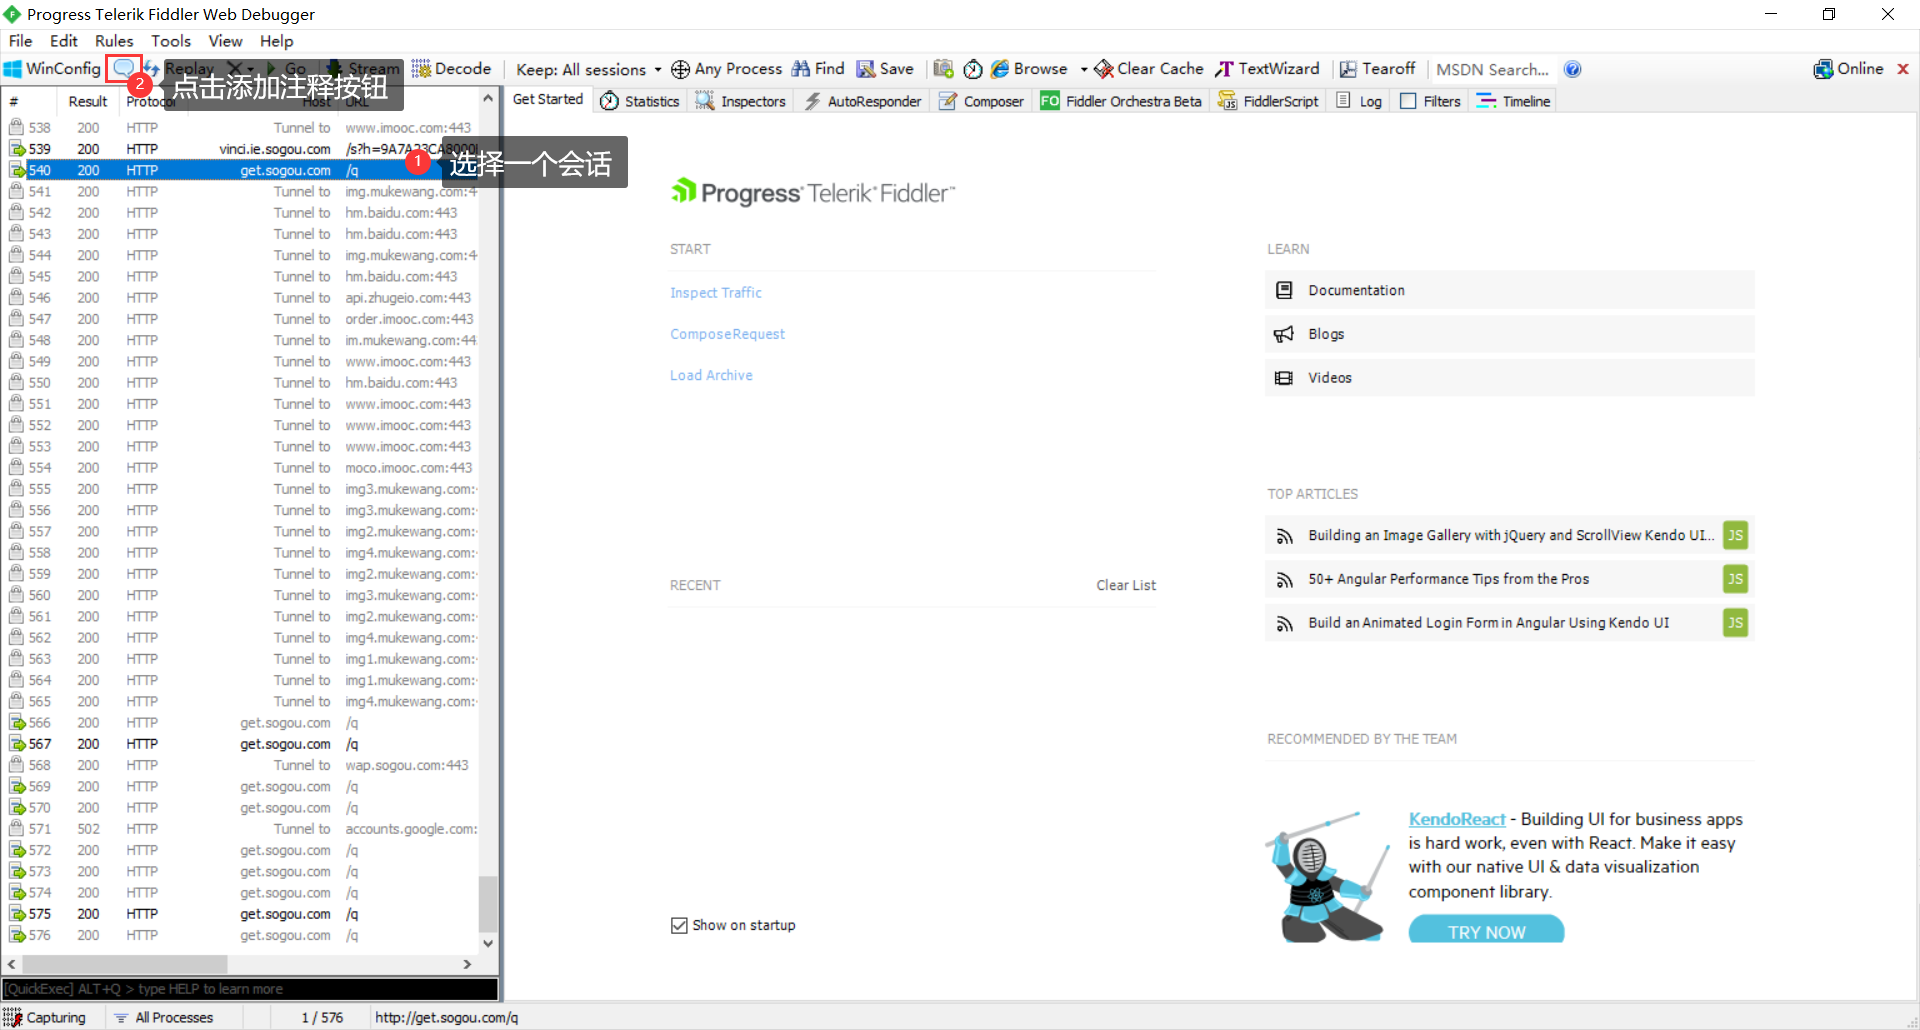
Task: Click horizontal scroll-right arrow of session list
Action: coord(467,964)
